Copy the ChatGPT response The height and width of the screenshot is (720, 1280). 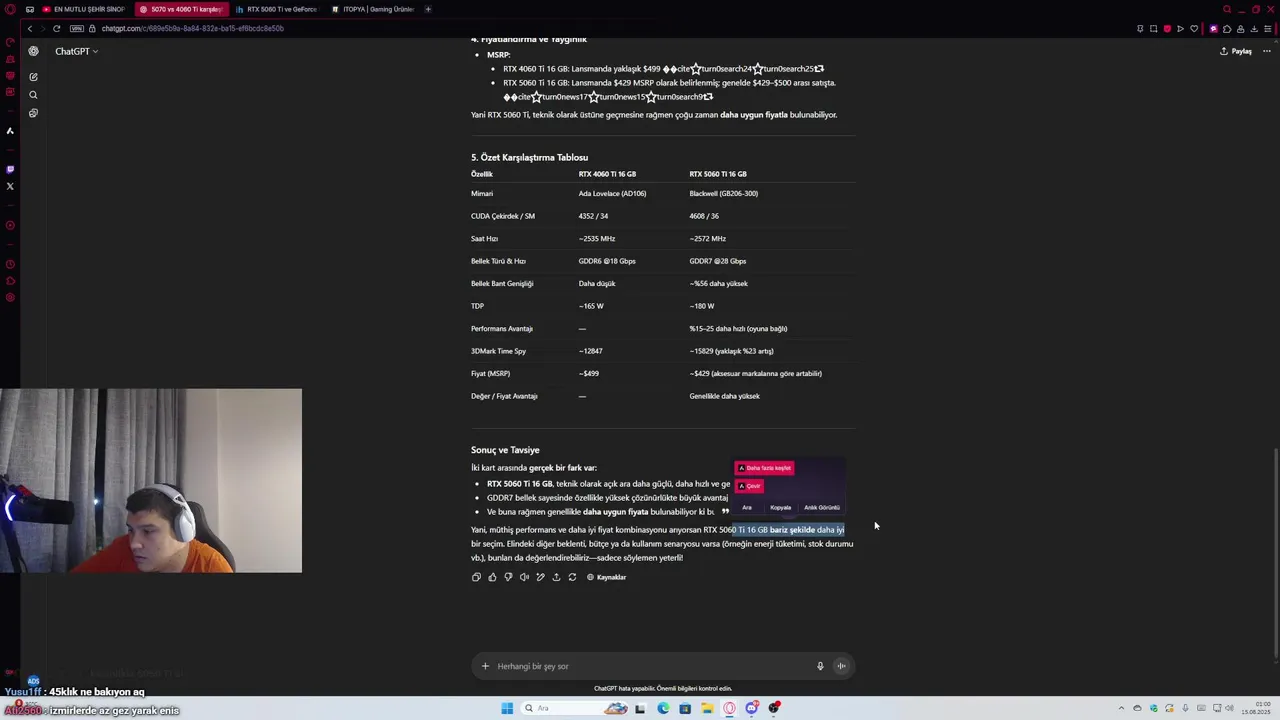click(476, 577)
